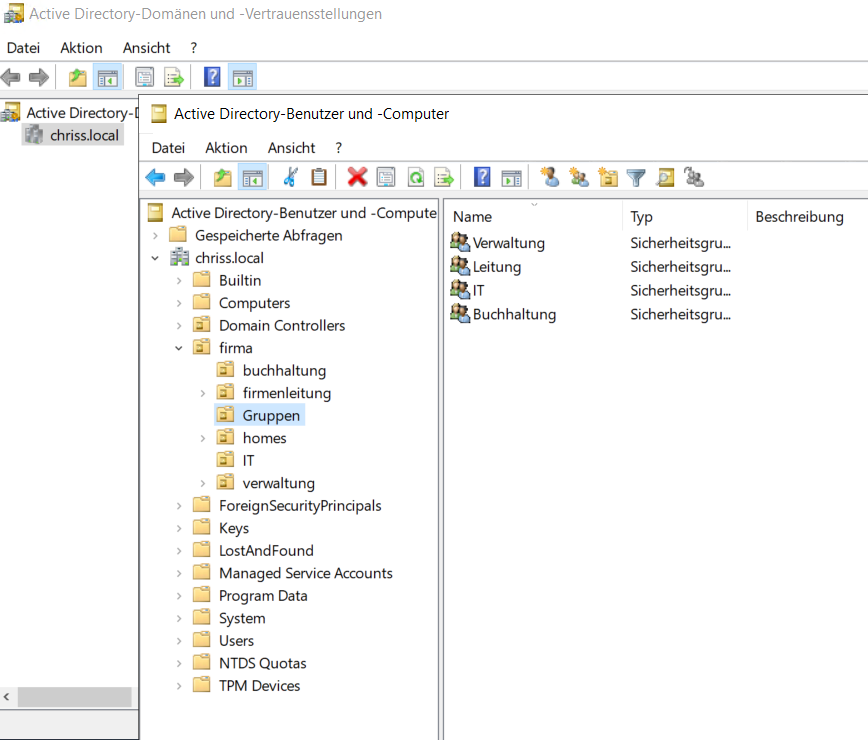Create a new group via toolbar icon
868x740 pixels.
pyautogui.click(x=578, y=178)
